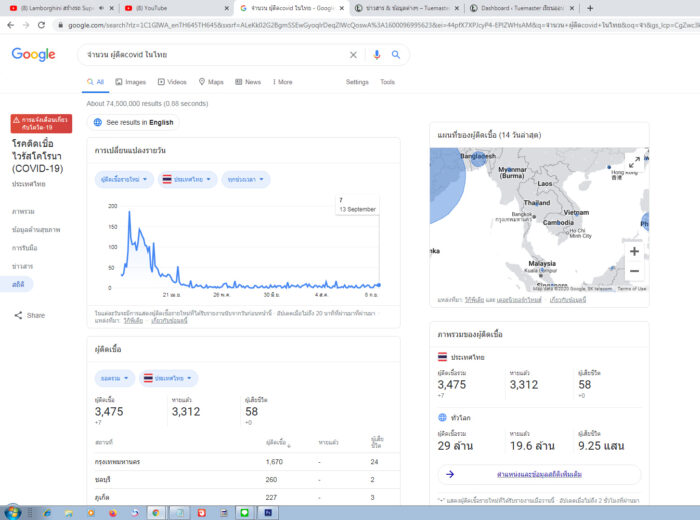Clear the search box with the X icon
The height and width of the screenshot is (520, 700).
click(352, 55)
